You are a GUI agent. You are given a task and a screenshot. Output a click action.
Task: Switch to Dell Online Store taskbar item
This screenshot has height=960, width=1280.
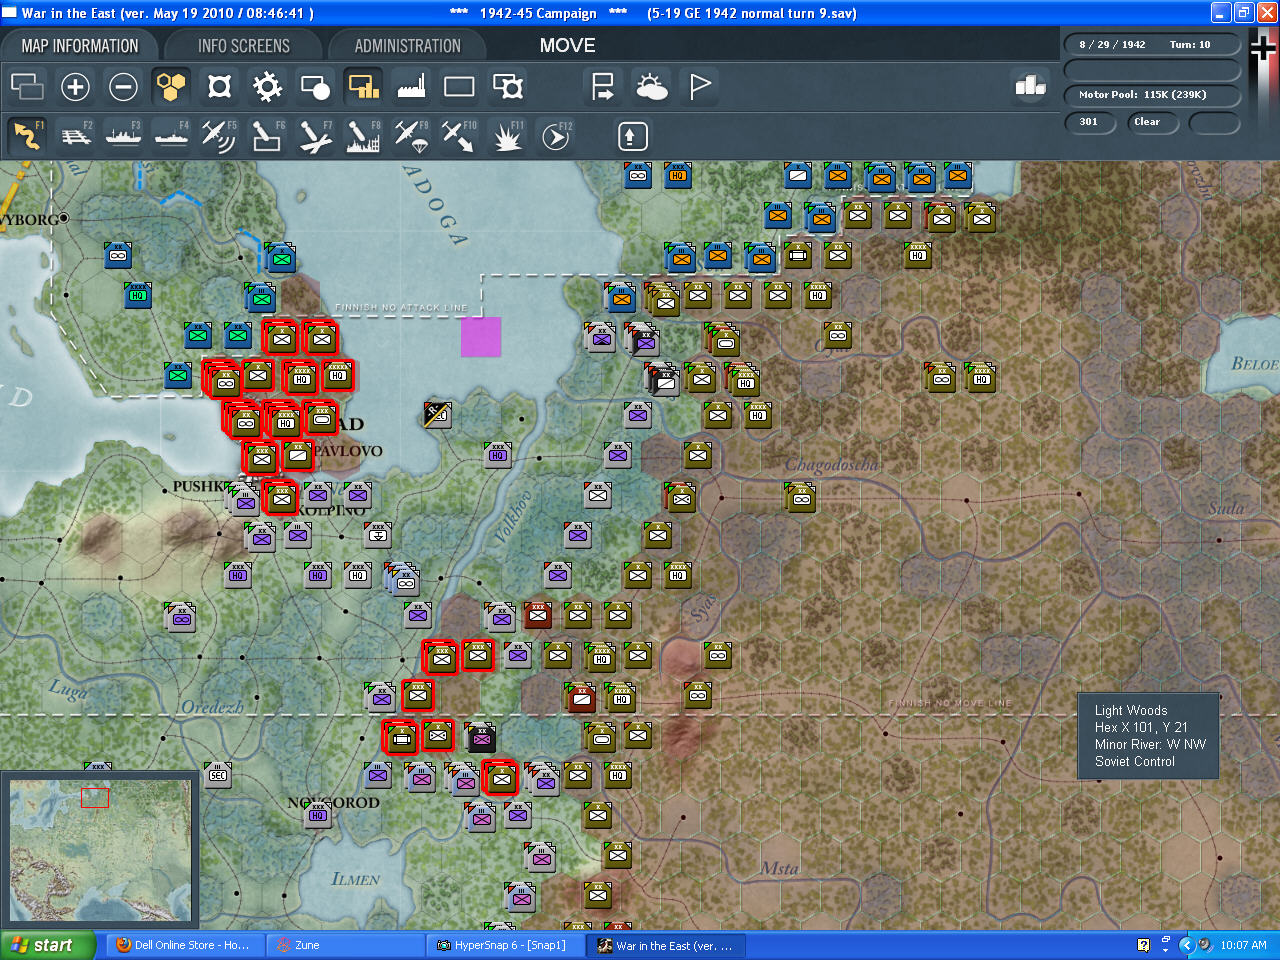tap(184, 945)
